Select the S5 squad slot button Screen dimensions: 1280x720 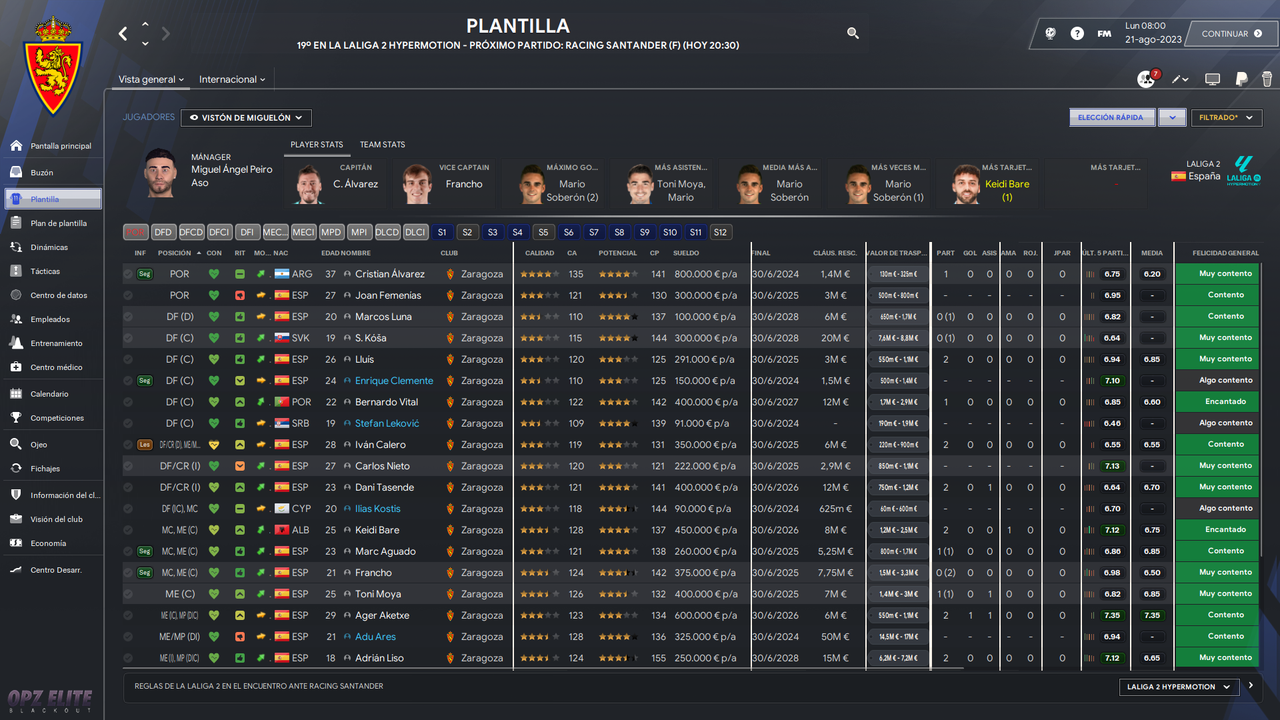click(543, 232)
